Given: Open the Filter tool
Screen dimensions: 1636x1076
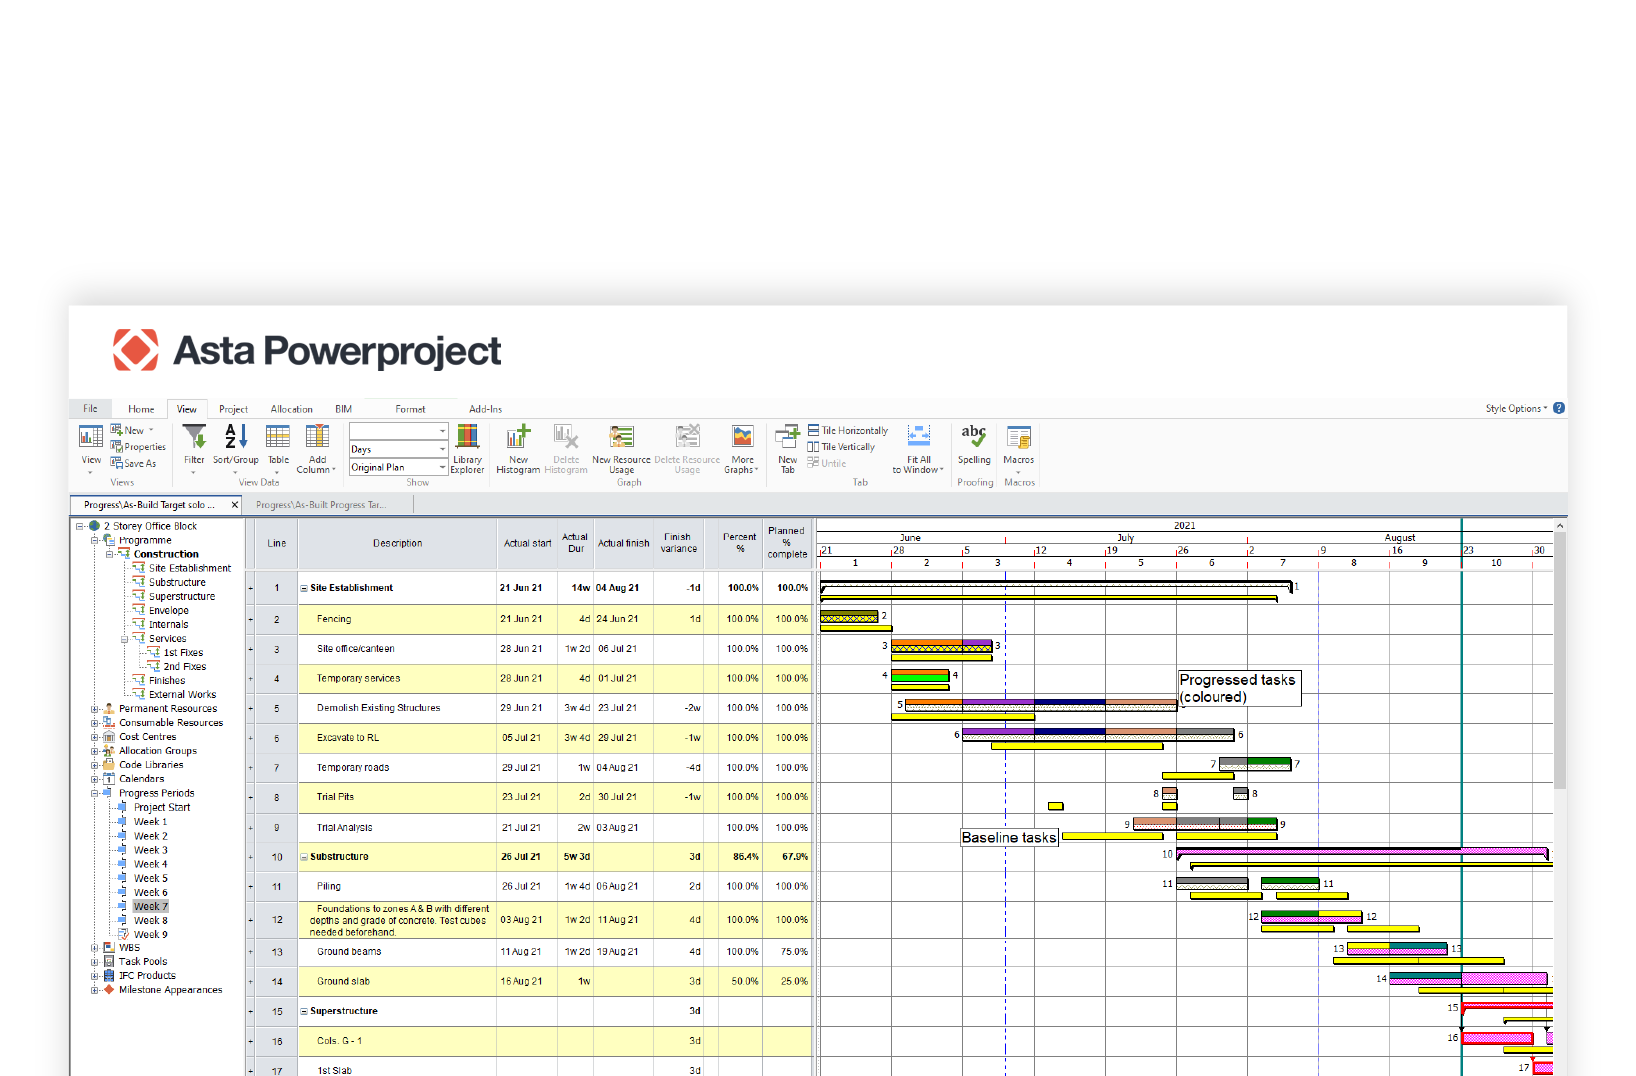Looking at the screenshot, I should click(x=194, y=437).
